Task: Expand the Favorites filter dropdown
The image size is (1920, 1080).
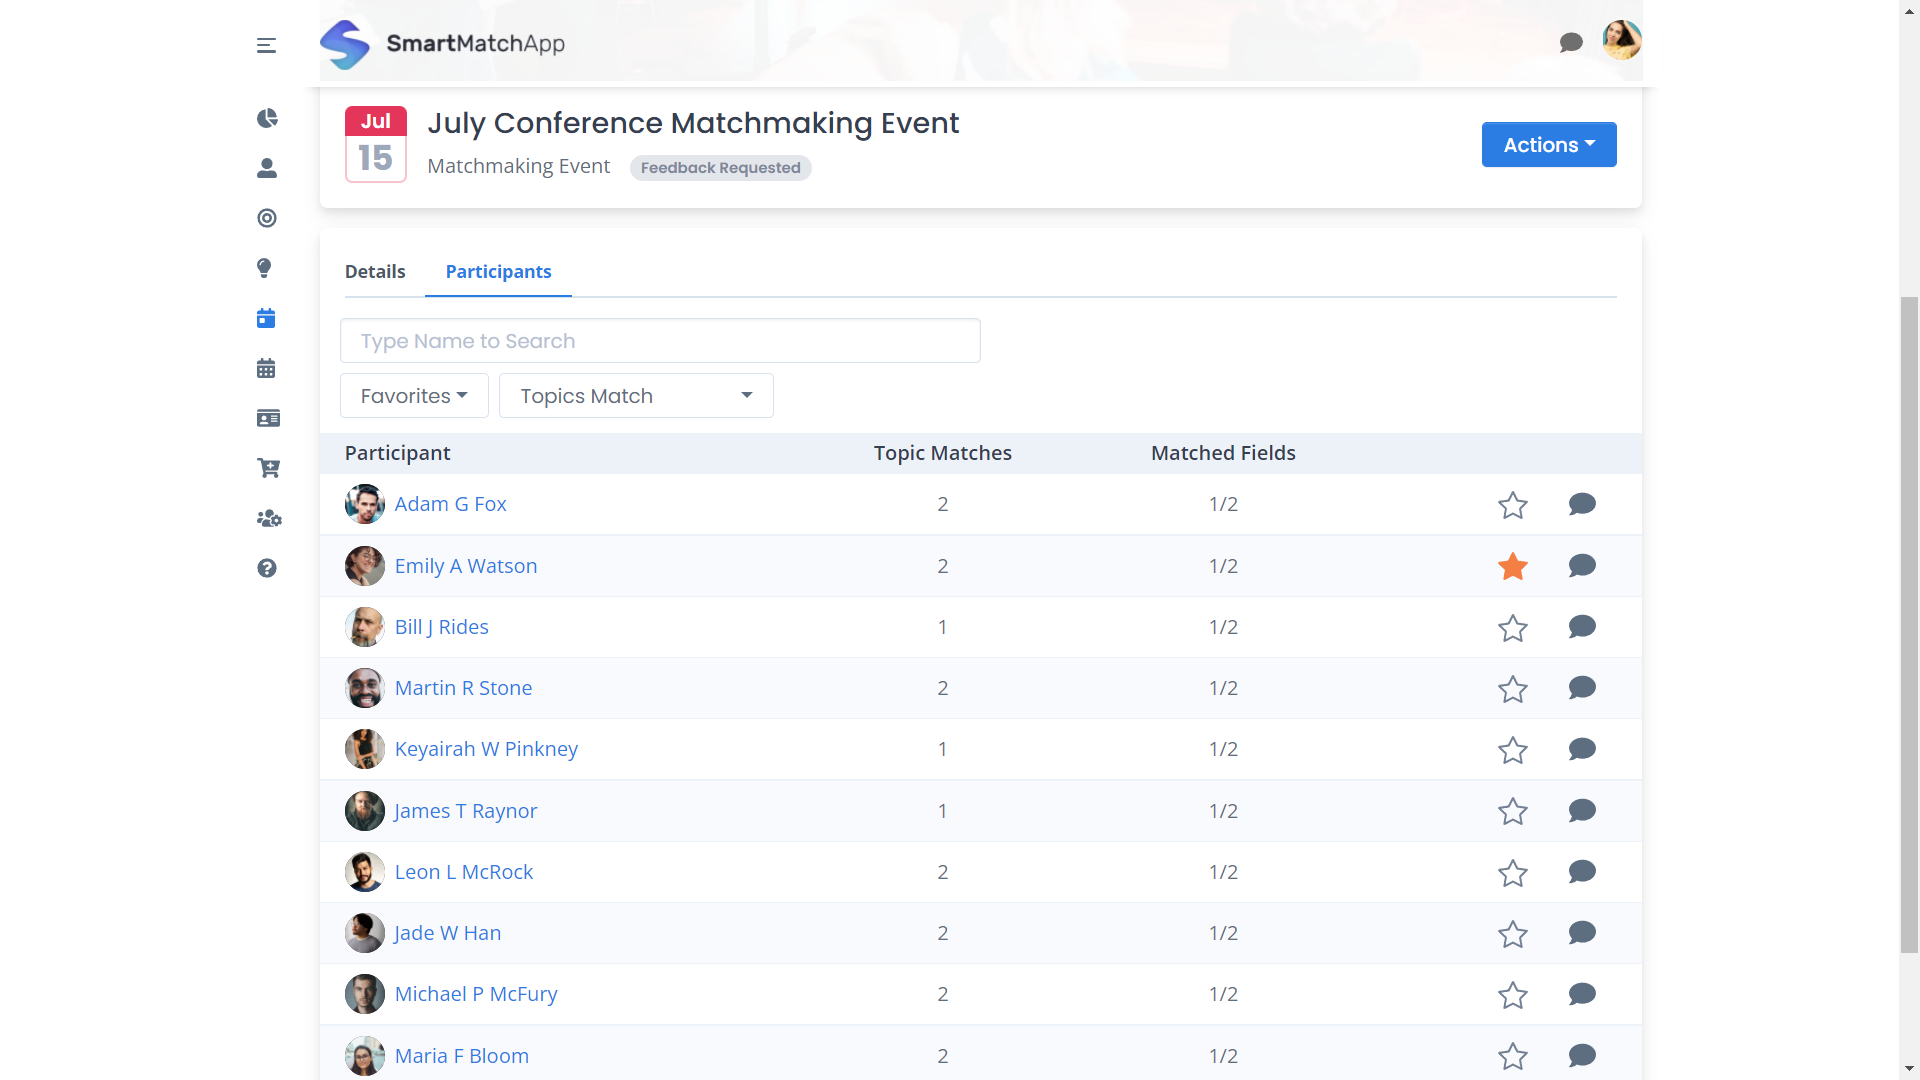Action: 413,395
